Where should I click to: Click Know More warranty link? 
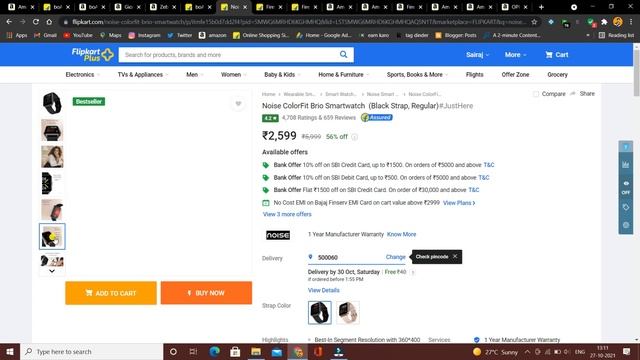click(401, 234)
